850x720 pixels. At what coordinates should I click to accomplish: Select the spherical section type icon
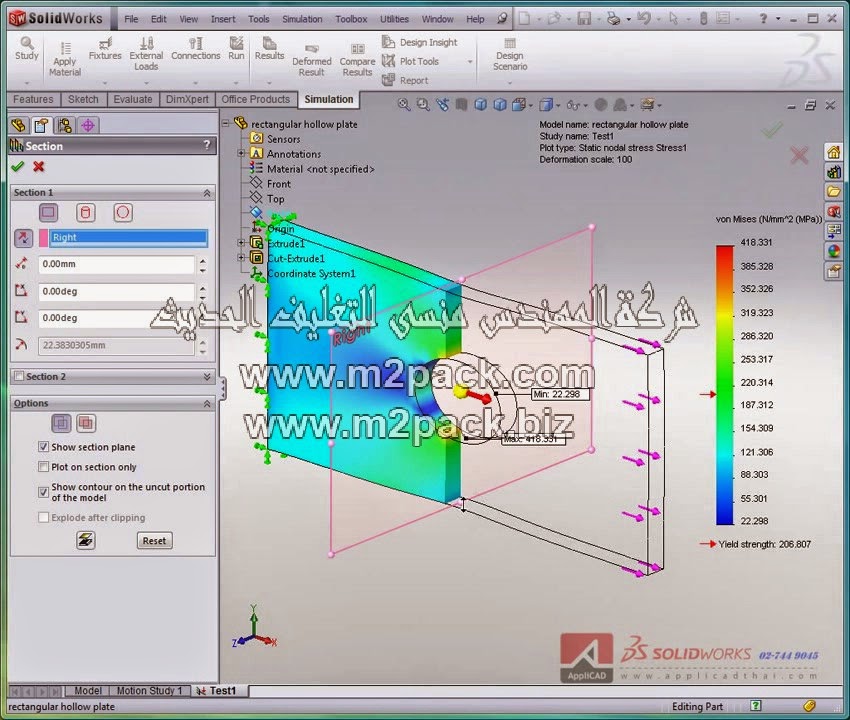pos(123,213)
